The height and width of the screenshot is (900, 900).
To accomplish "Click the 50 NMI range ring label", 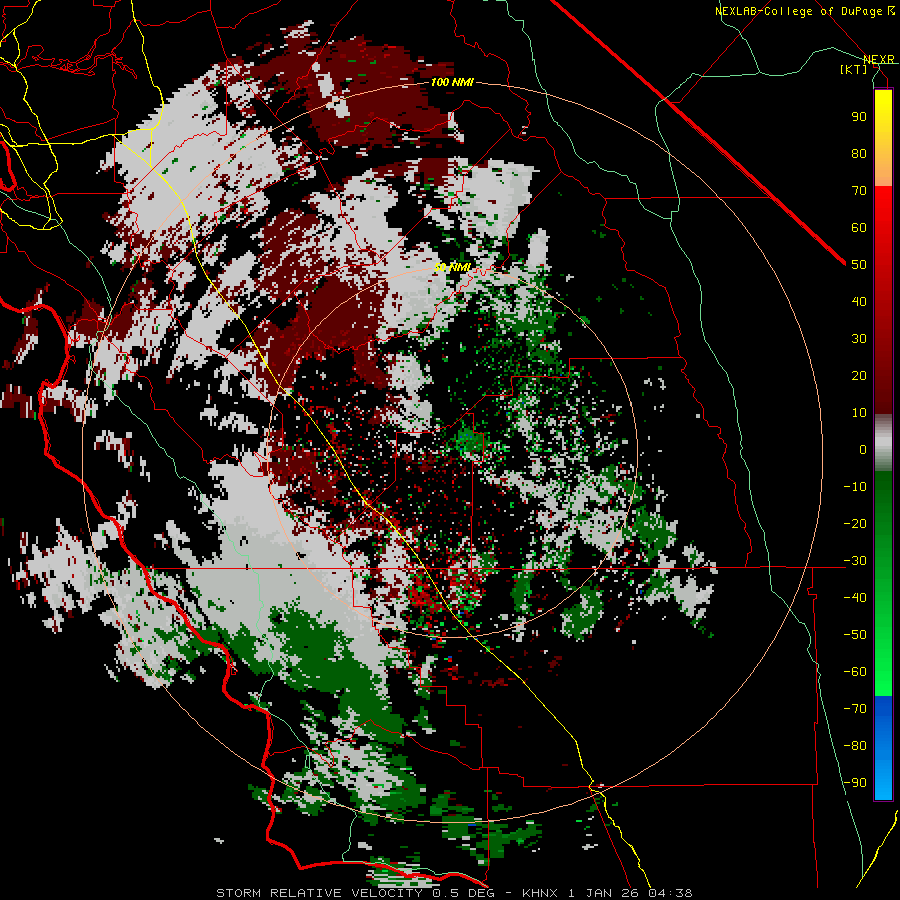I will [452, 267].
